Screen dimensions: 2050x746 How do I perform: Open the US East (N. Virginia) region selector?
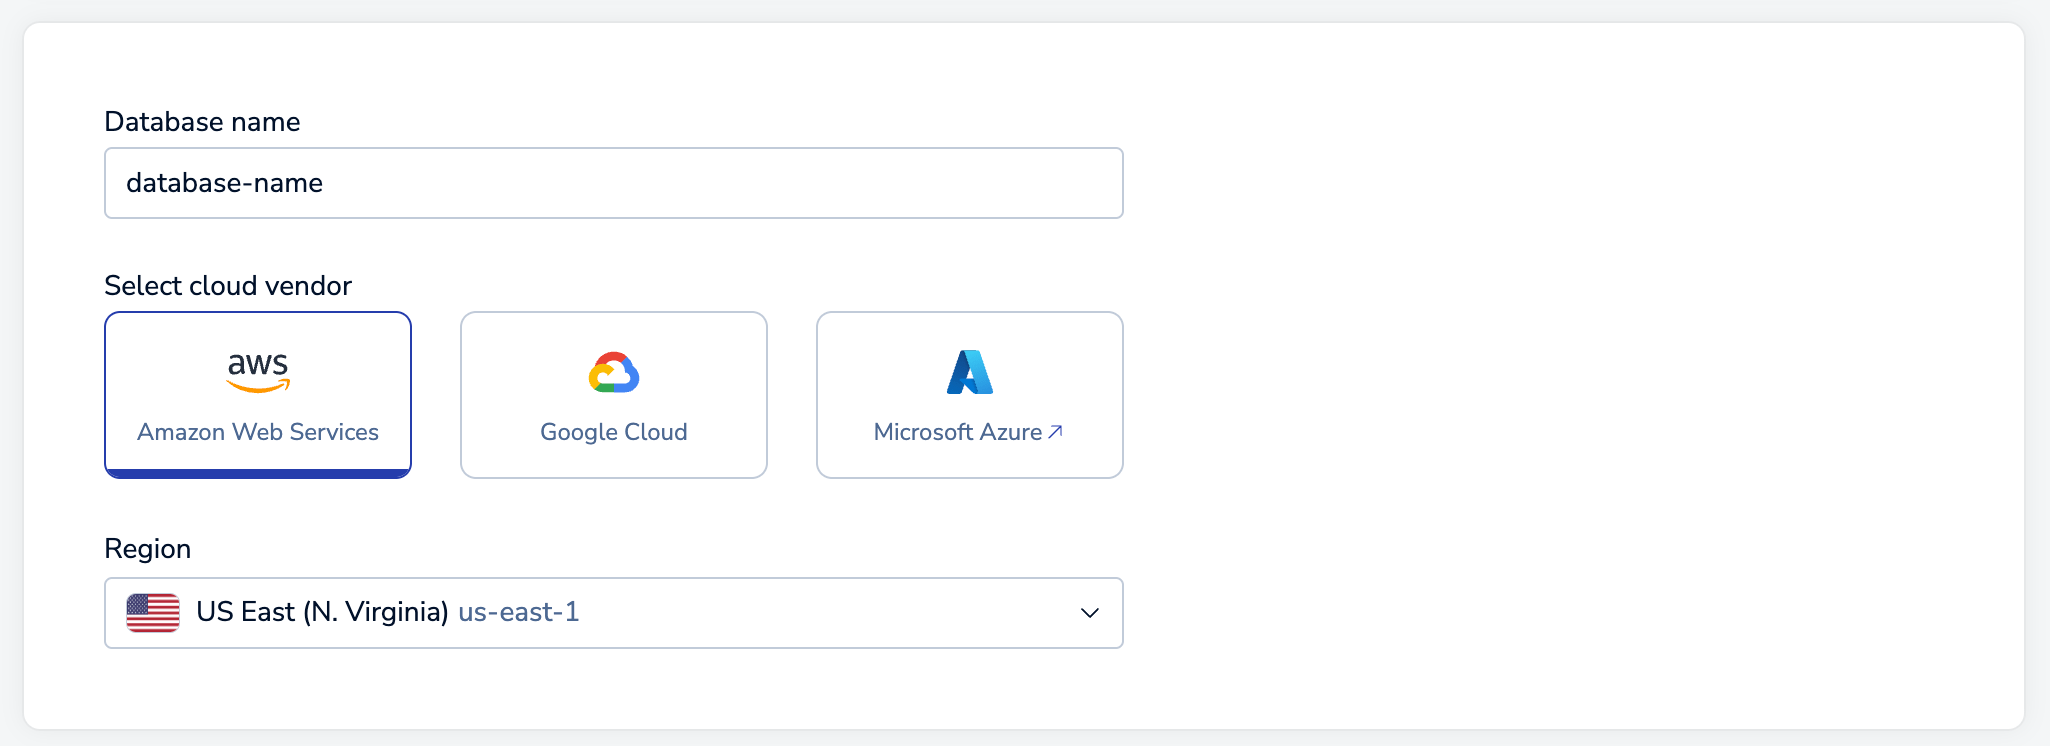614,613
